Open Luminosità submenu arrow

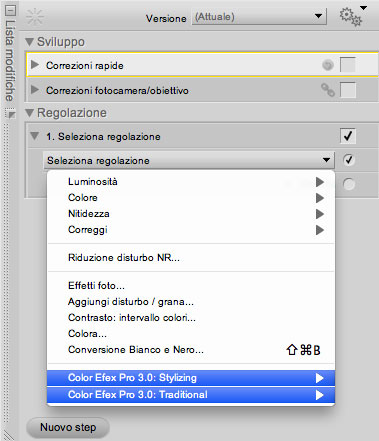(x=320, y=182)
